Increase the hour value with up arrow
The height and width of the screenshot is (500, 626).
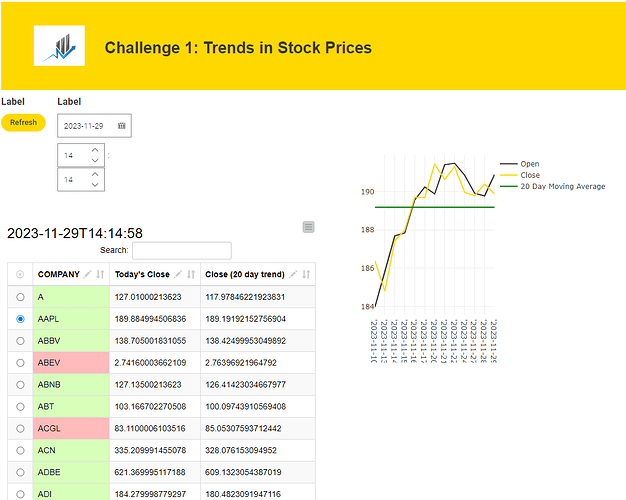coord(95,150)
